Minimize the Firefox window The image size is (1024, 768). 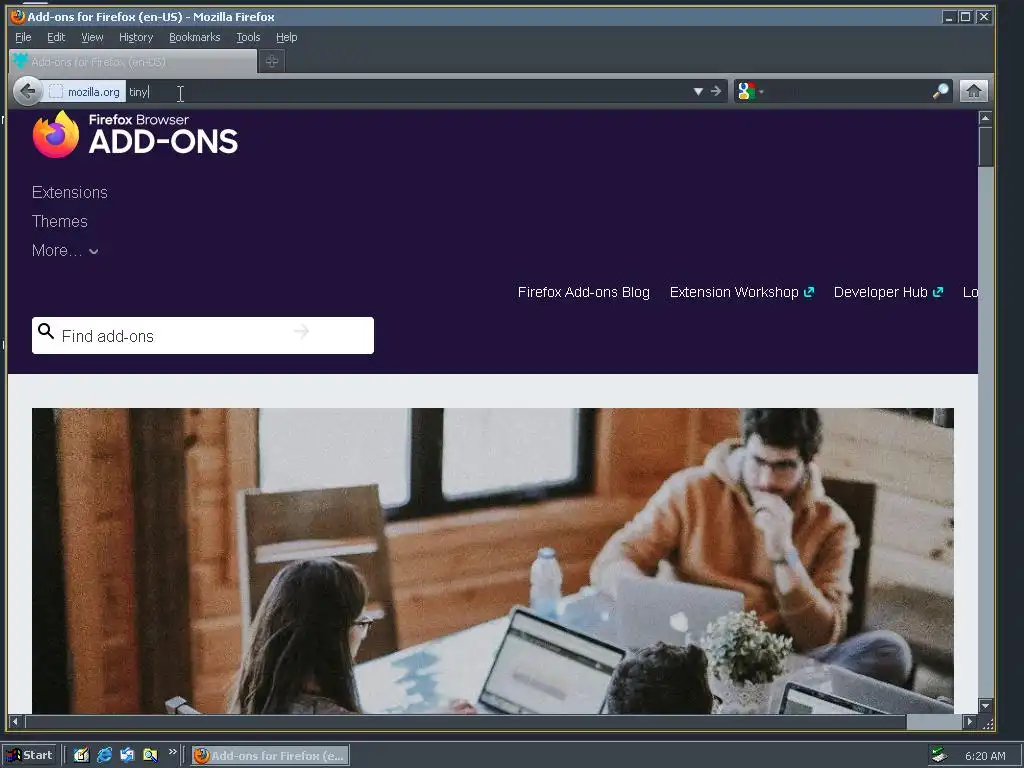[x=949, y=17]
